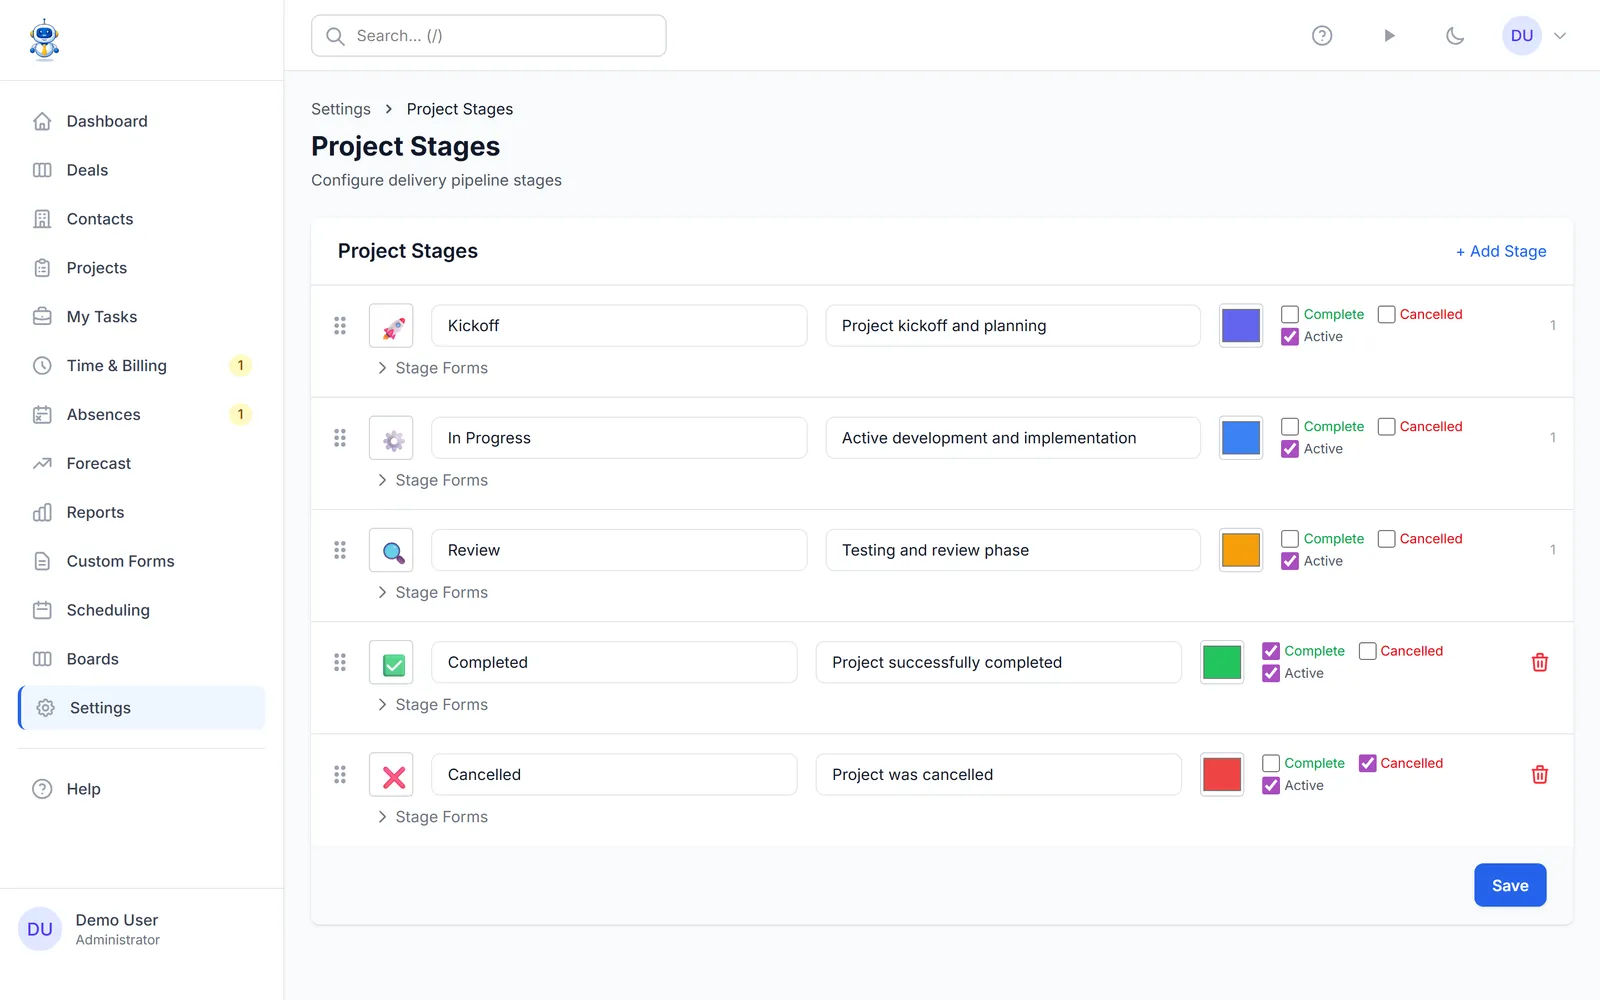Viewport: 1600px width, 1000px height.
Task: Open Absences in the sidebar
Action: pos(141,415)
